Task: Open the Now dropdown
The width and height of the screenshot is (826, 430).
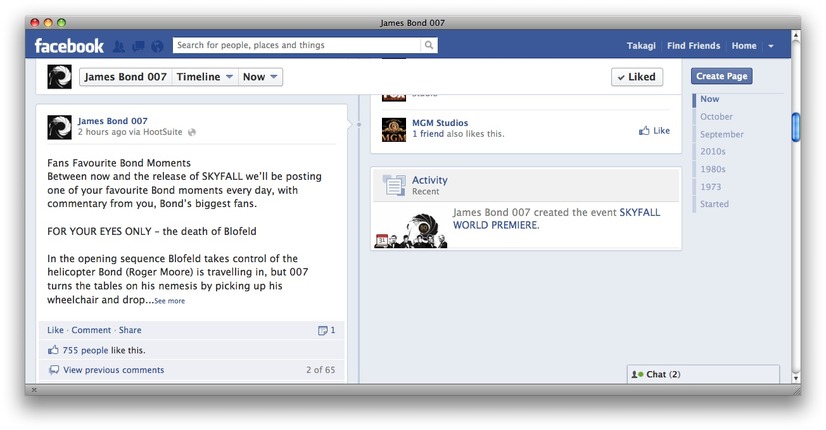Action: click(260, 77)
